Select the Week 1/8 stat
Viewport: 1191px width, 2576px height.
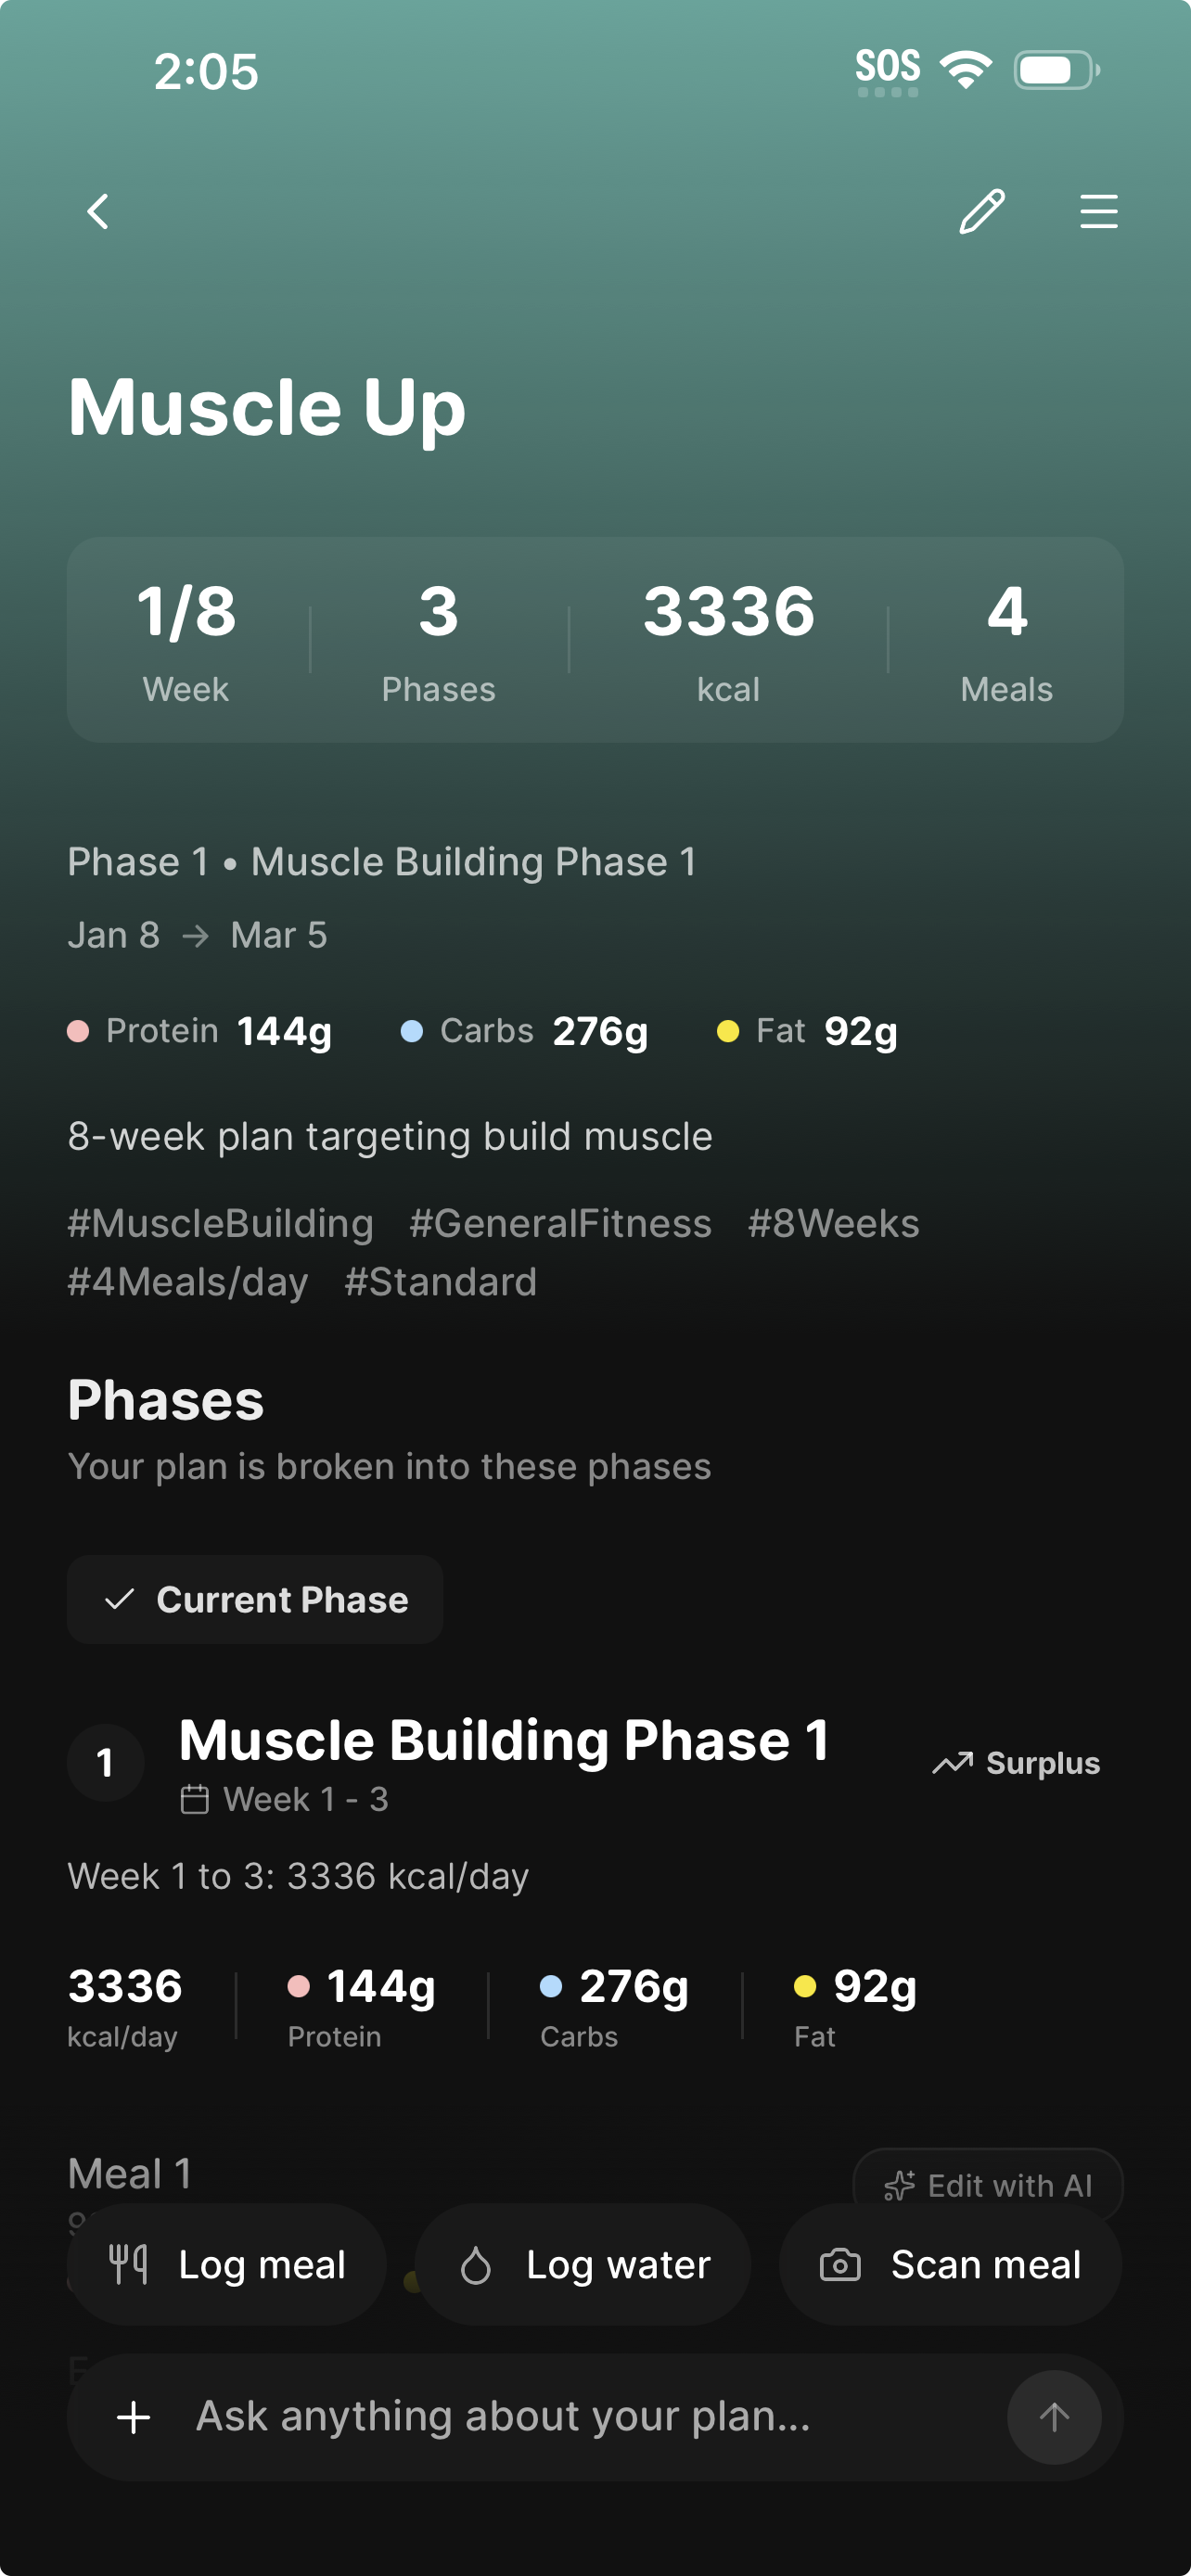coord(186,640)
